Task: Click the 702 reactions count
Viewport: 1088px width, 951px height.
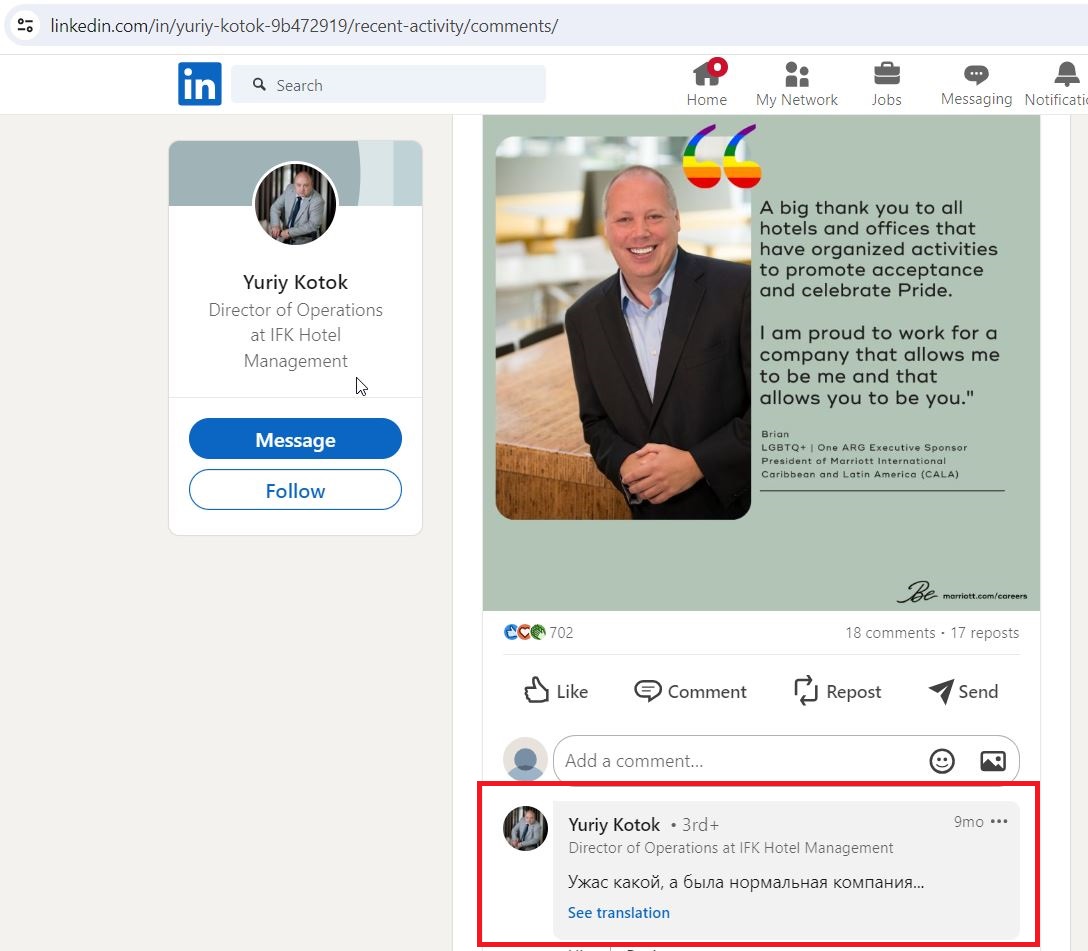Action: 561,633
